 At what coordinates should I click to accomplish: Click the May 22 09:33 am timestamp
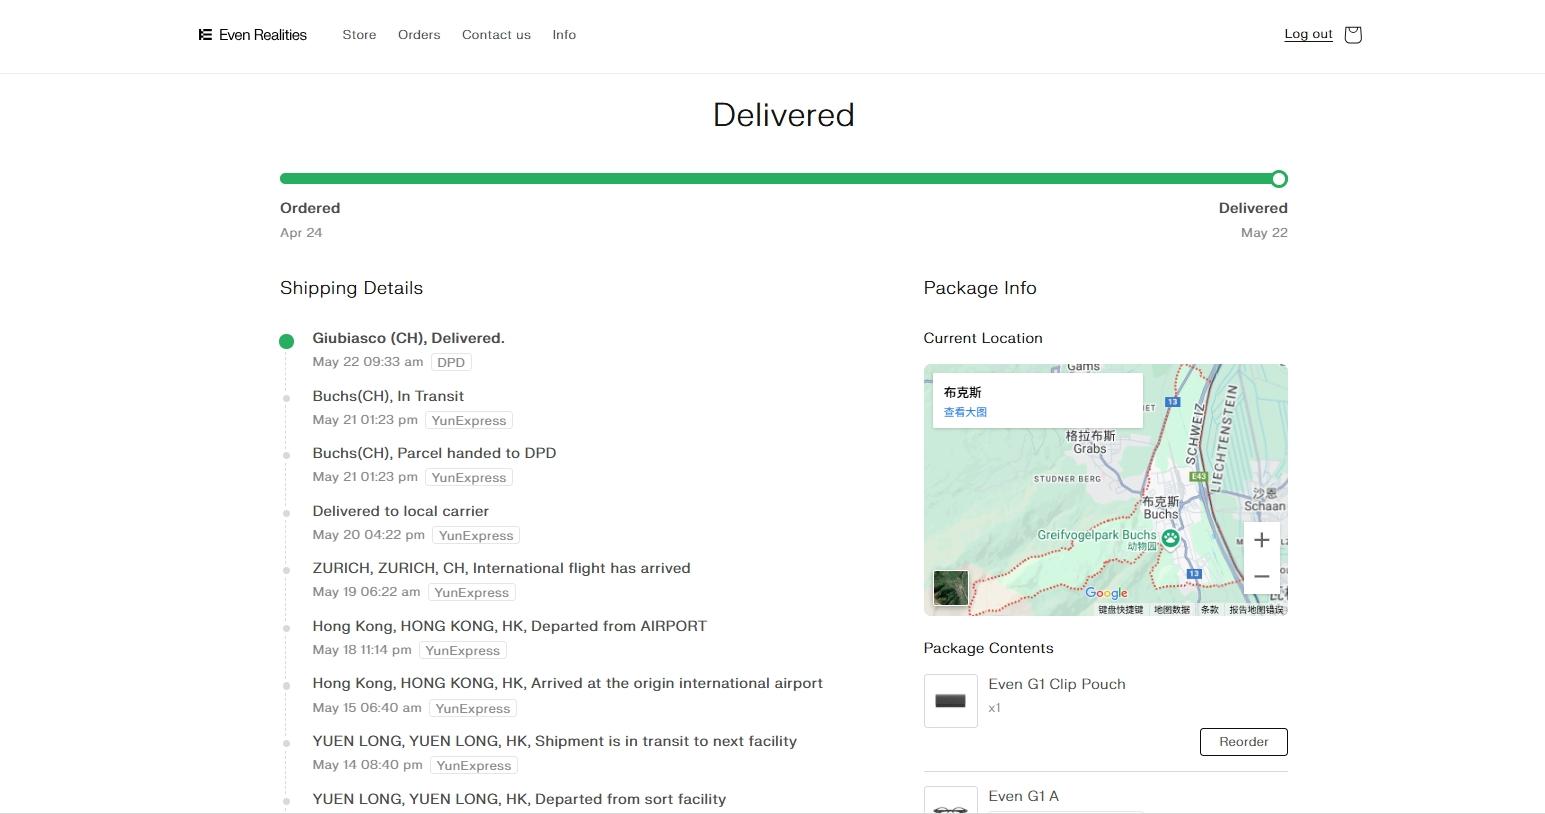367,362
